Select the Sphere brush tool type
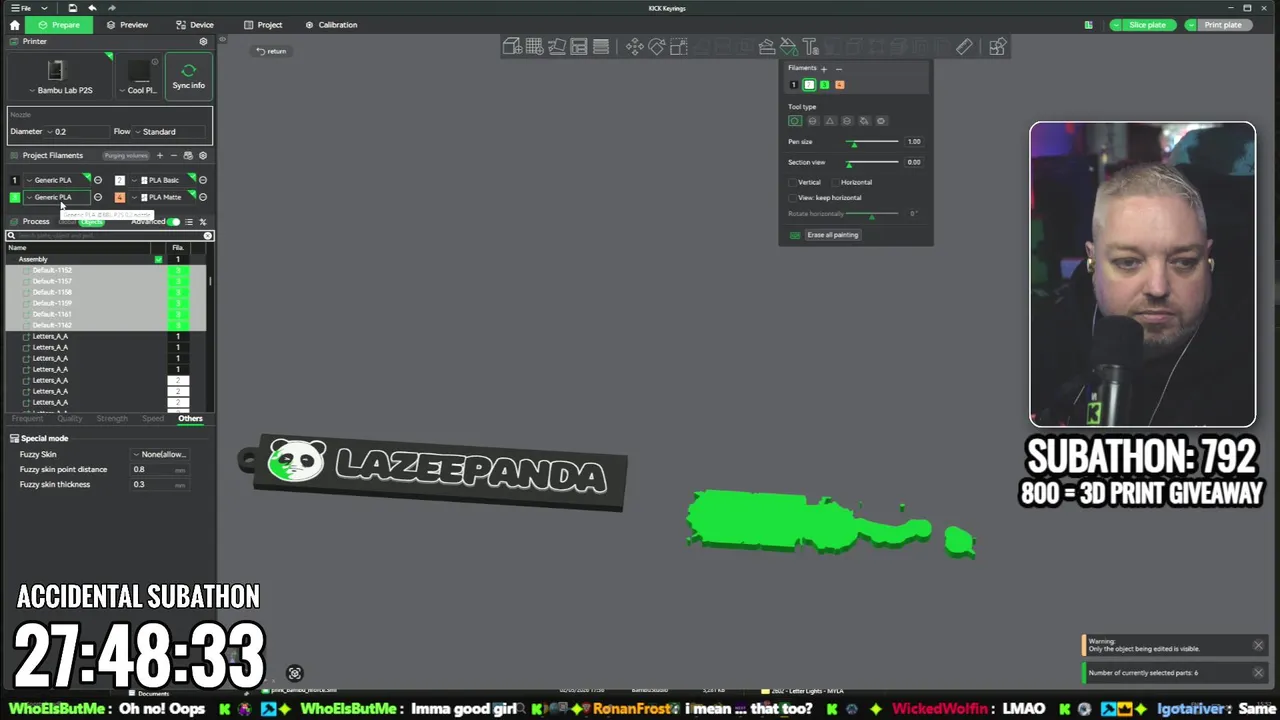This screenshot has height=720, width=1280. click(x=812, y=121)
